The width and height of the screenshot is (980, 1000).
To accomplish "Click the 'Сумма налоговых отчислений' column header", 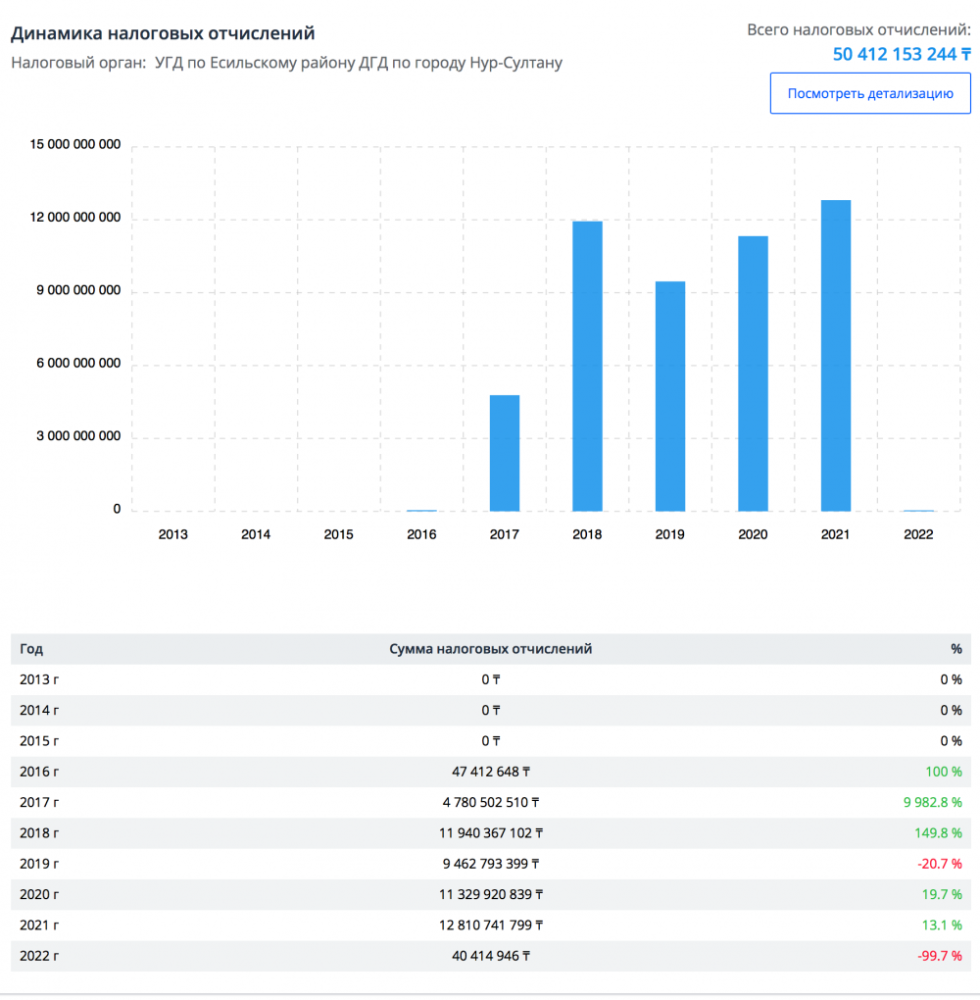I will pyautogui.click(x=490, y=649).
